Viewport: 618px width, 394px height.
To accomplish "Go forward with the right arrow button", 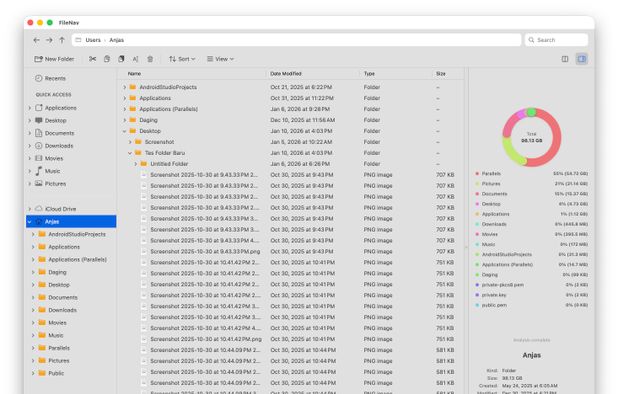I will point(49,40).
